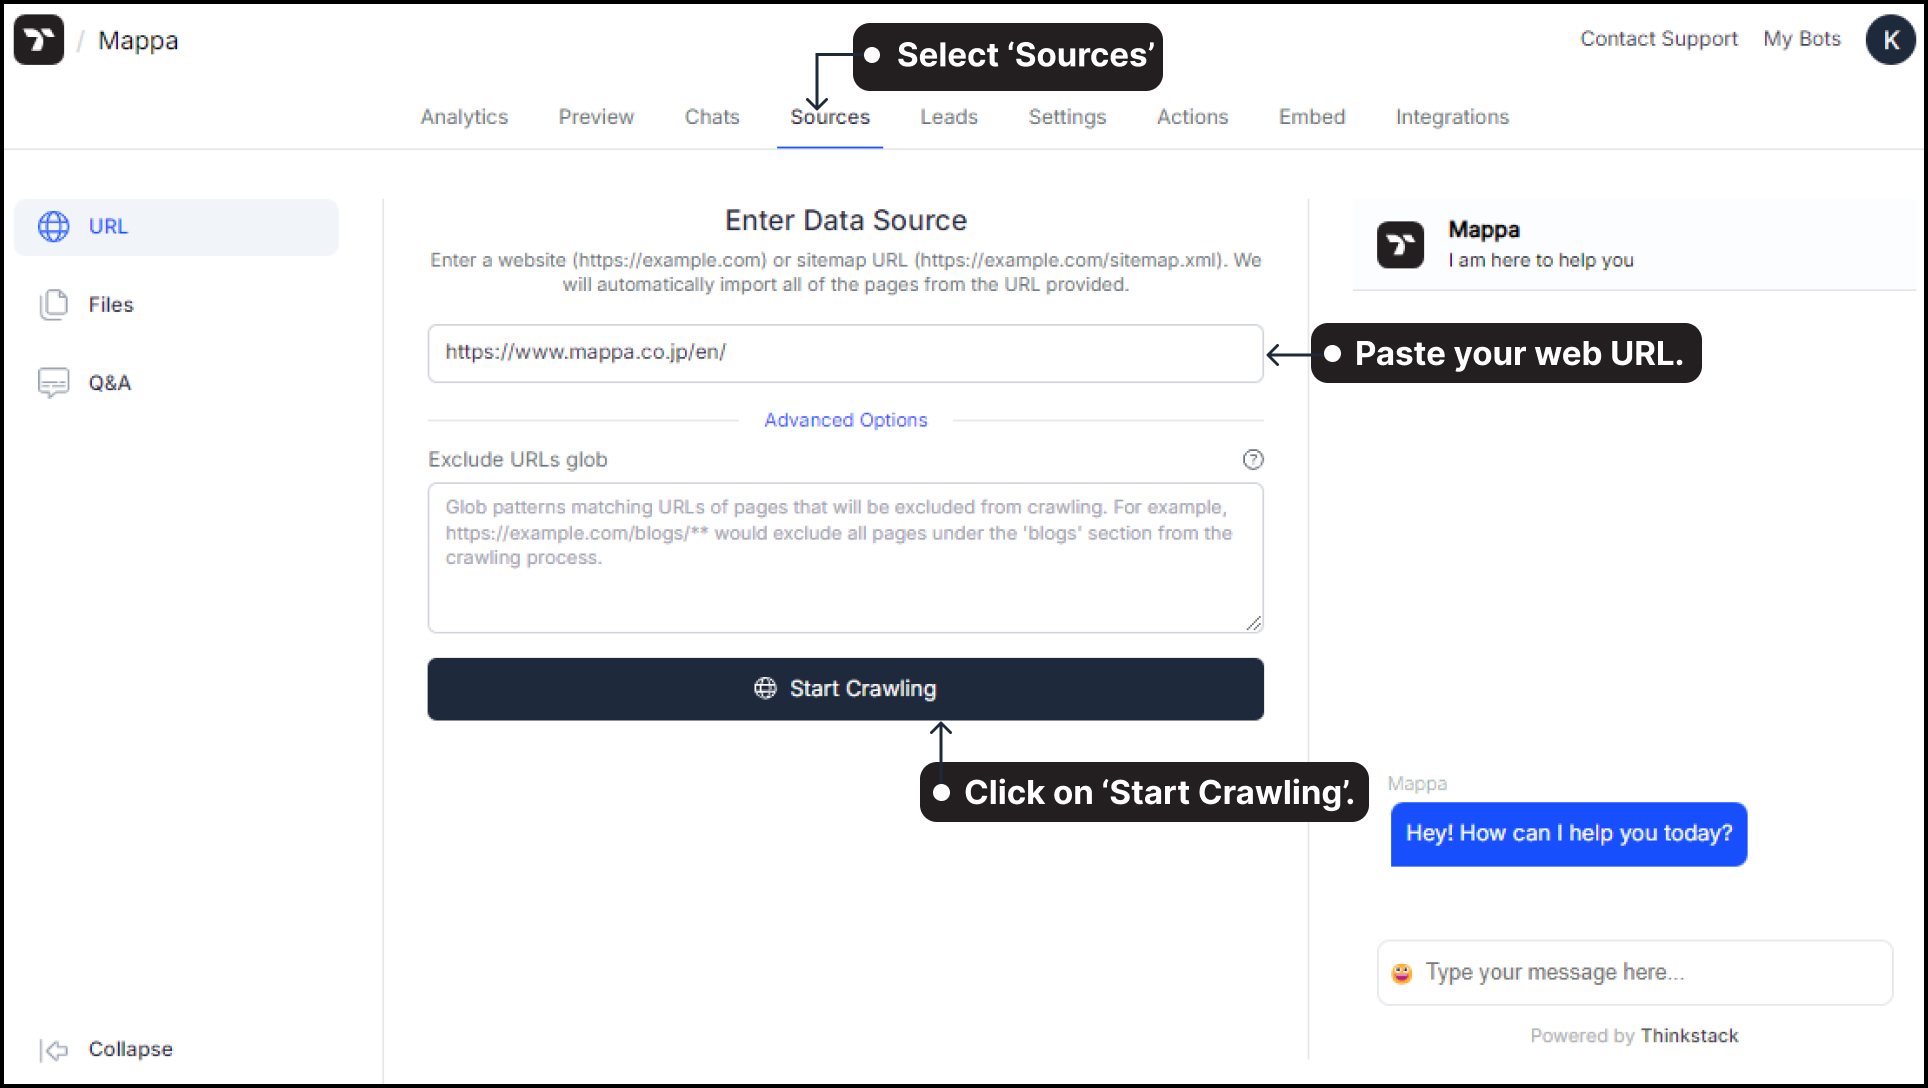Select URL in the sources sidebar

pyautogui.click(x=176, y=227)
